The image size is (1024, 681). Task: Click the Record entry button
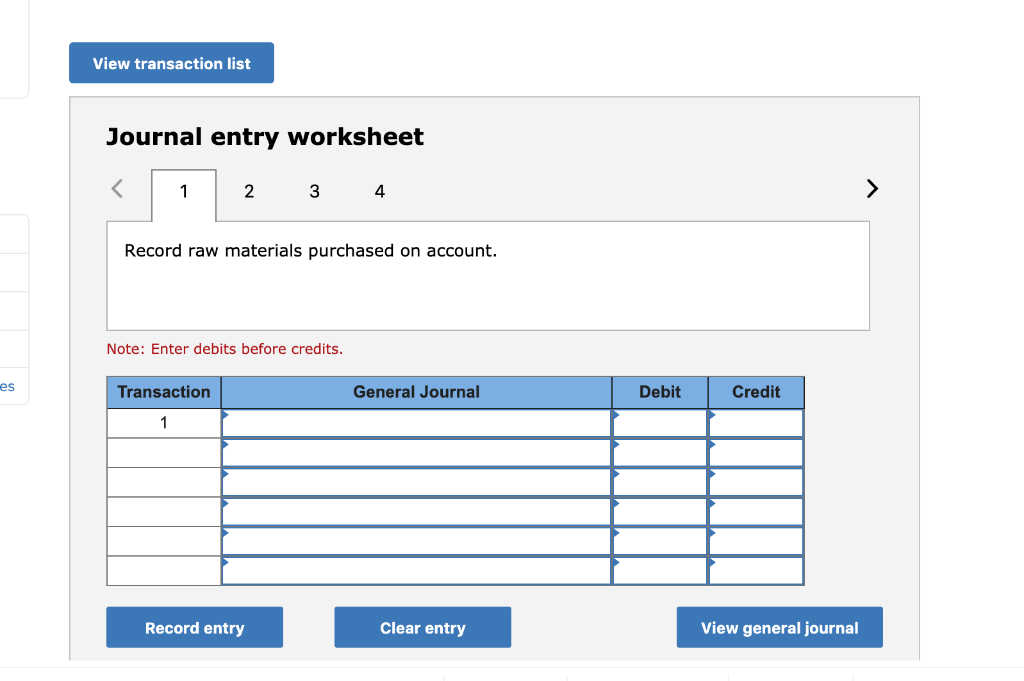(195, 627)
